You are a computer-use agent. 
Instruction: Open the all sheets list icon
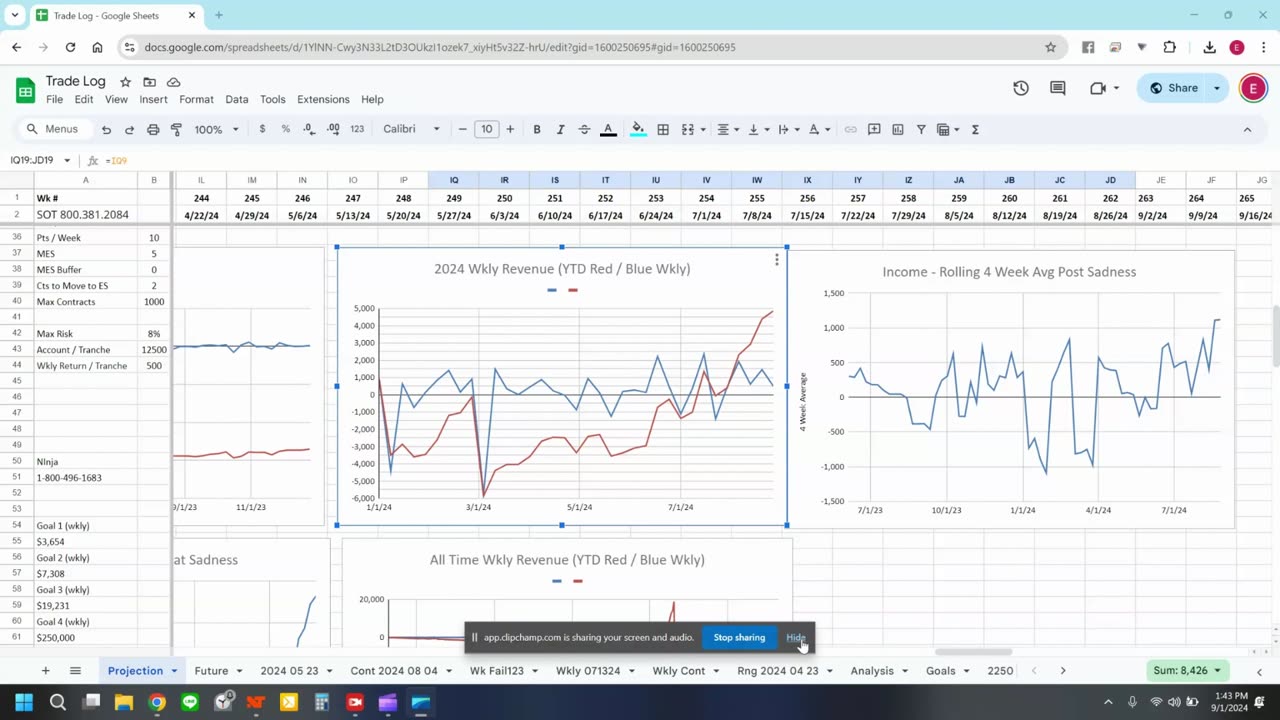pos(75,670)
